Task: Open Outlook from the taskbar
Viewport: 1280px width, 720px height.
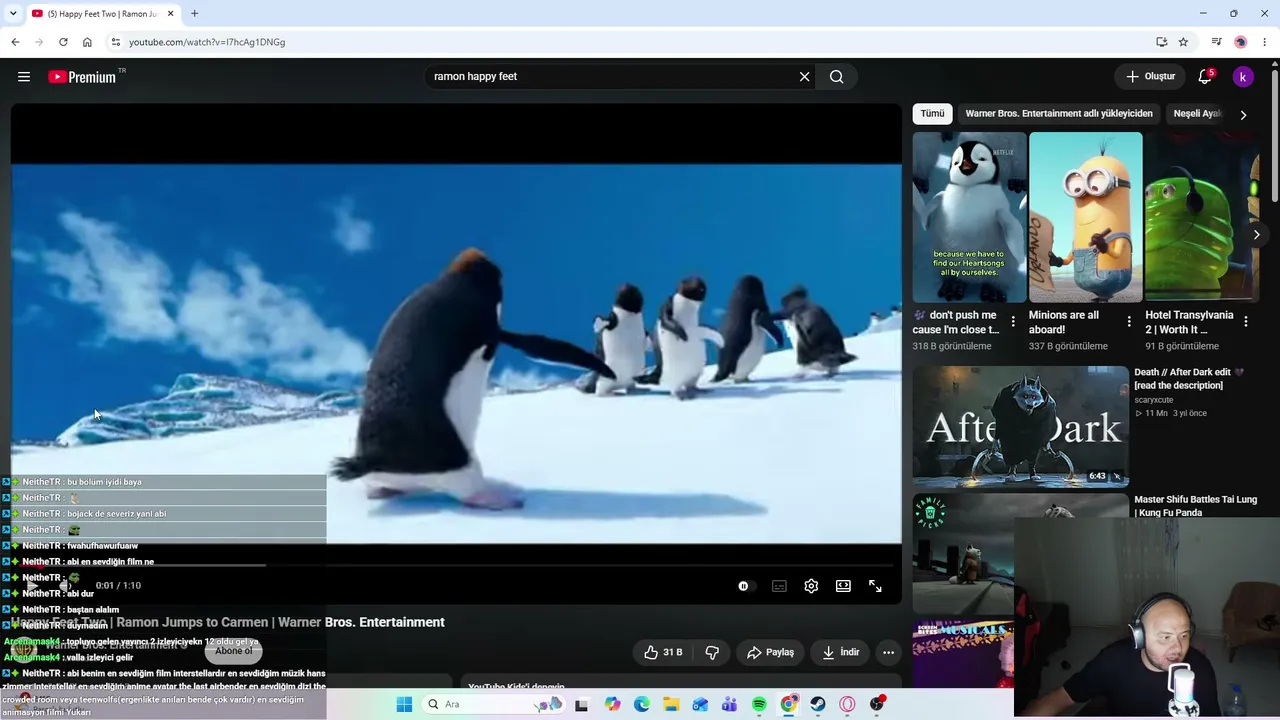Action: pyautogui.click(x=700, y=704)
